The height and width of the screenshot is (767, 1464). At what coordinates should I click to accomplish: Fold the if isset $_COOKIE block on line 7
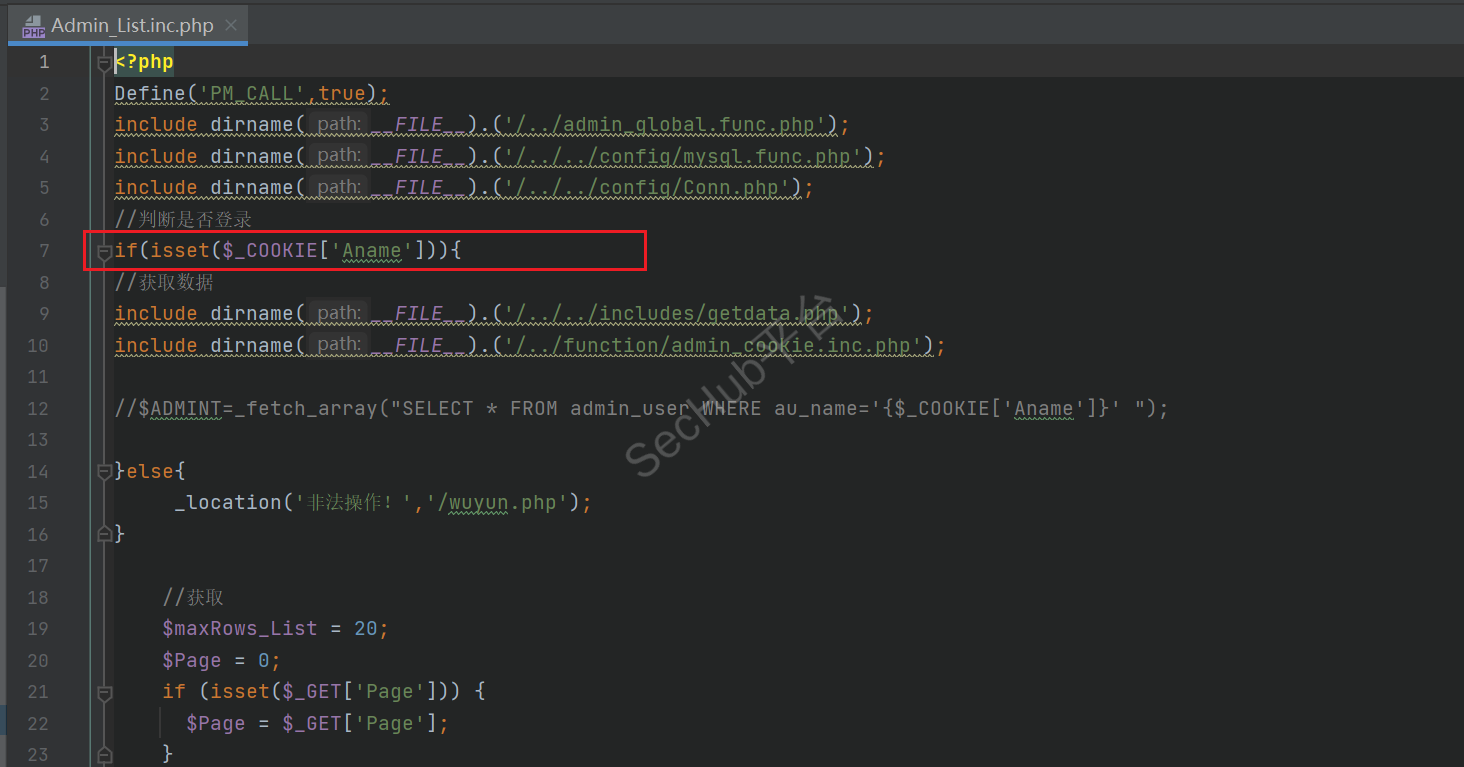104,251
